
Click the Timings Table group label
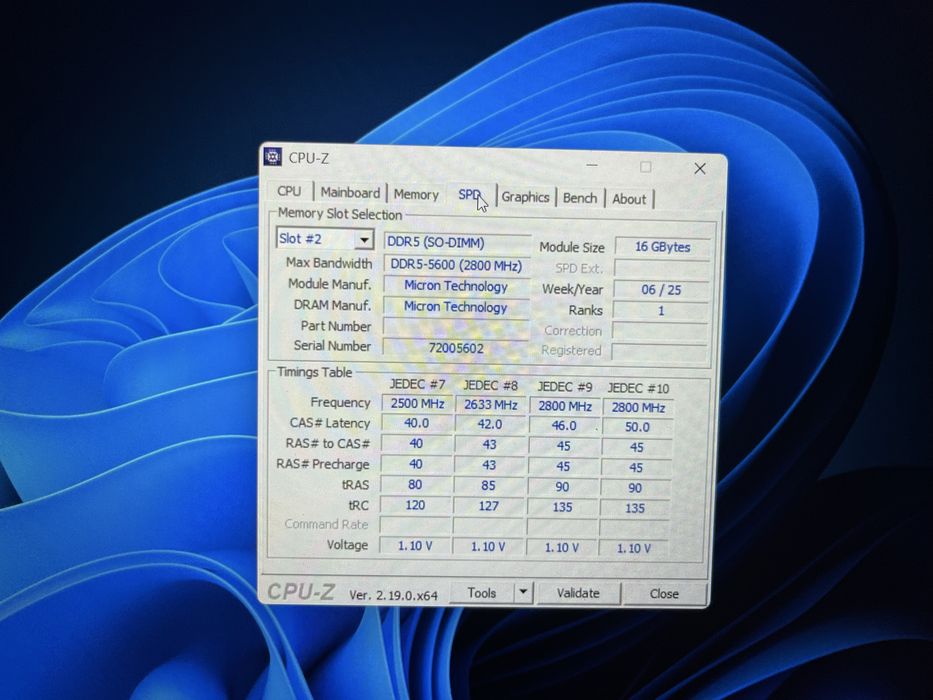click(314, 372)
